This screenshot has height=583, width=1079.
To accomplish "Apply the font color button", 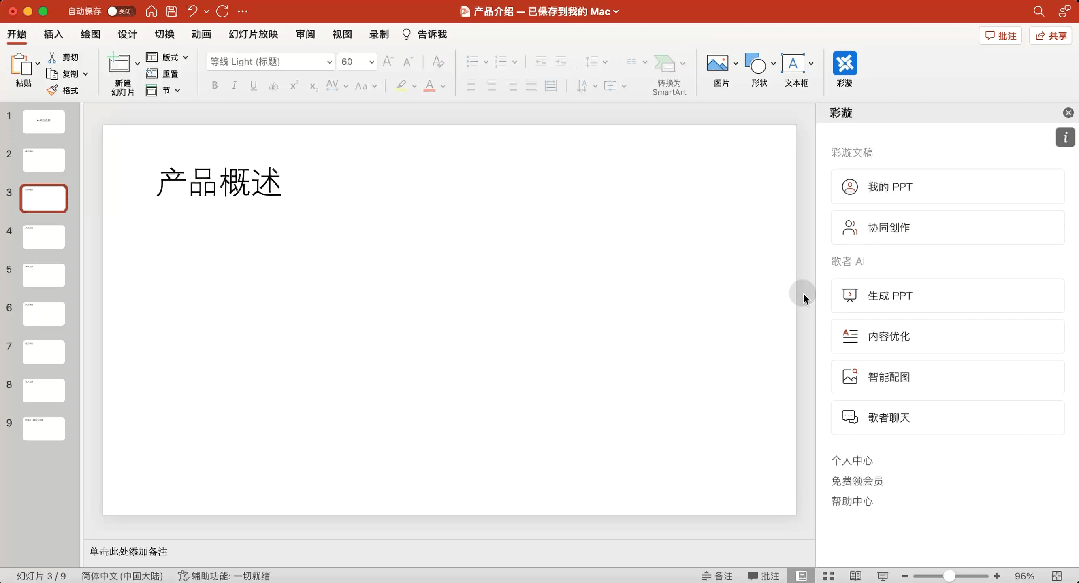I will (x=429, y=85).
